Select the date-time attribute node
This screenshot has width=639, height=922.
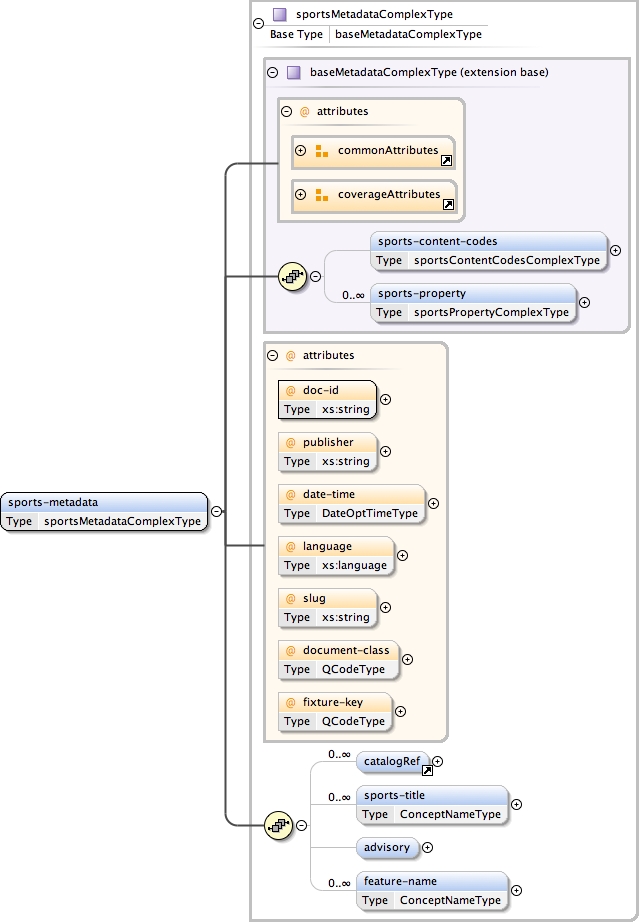coord(351,503)
